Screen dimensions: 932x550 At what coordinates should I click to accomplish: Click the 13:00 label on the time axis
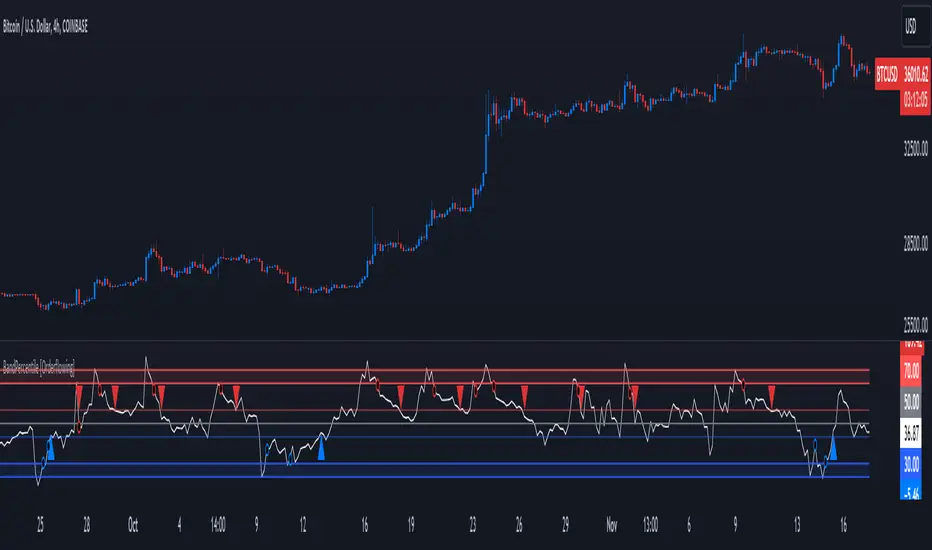(650, 525)
